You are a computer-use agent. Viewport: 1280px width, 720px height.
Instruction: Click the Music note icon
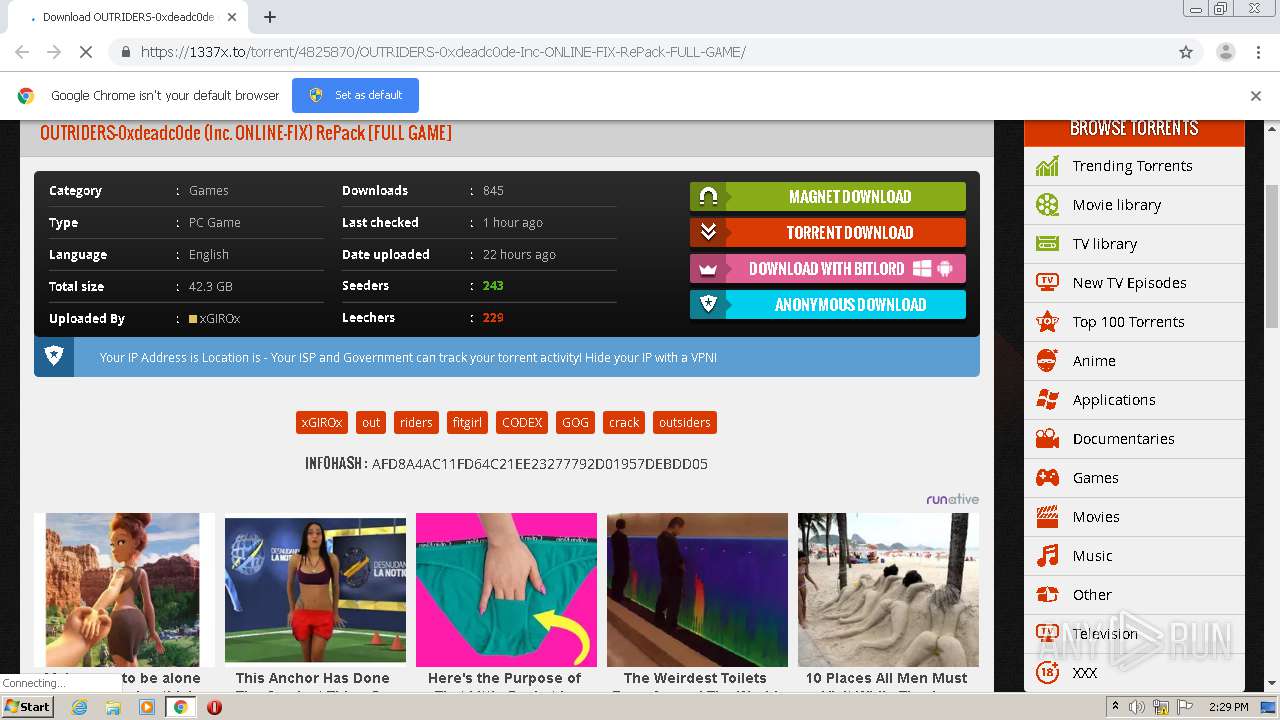[x=1047, y=556]
